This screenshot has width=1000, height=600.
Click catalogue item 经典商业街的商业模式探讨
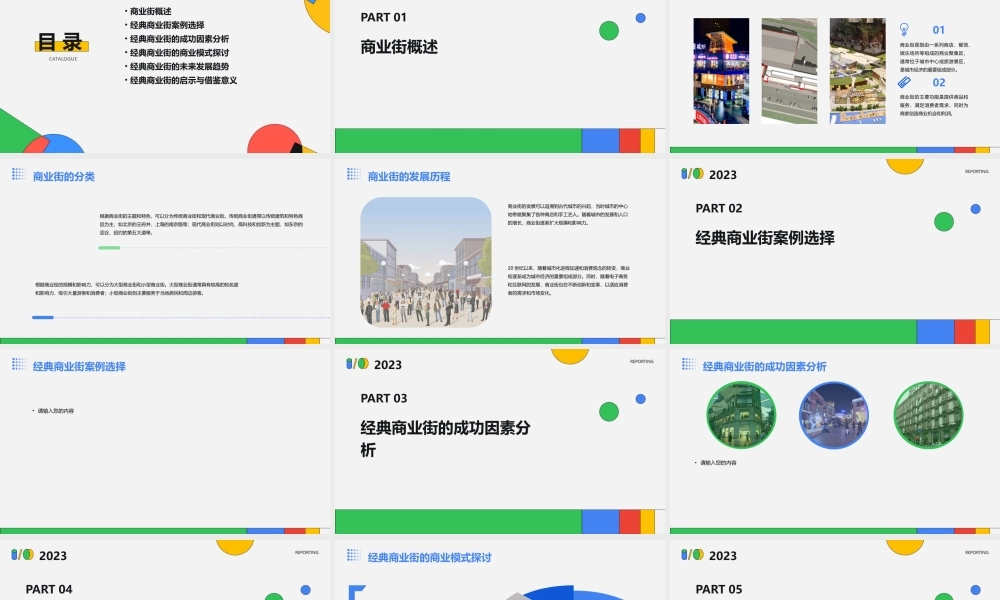tap(179, 53)
